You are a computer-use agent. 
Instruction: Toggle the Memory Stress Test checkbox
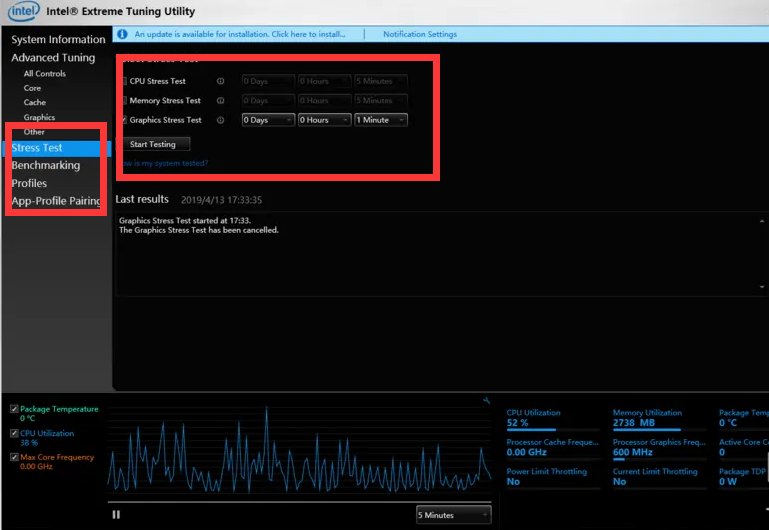pos(124,101)
